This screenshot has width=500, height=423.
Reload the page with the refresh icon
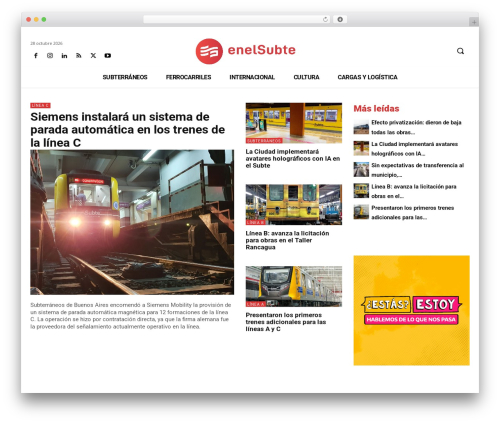(325, 20)
